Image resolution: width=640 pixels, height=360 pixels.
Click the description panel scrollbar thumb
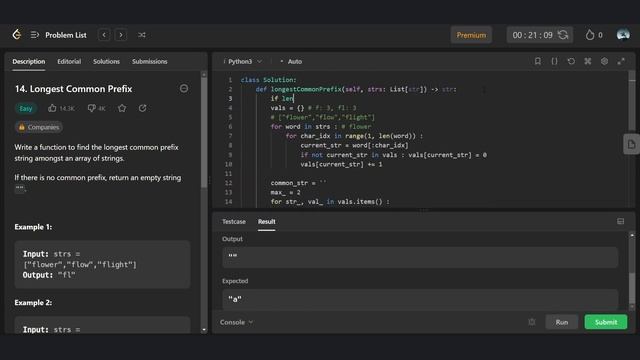tap(204, 133)
